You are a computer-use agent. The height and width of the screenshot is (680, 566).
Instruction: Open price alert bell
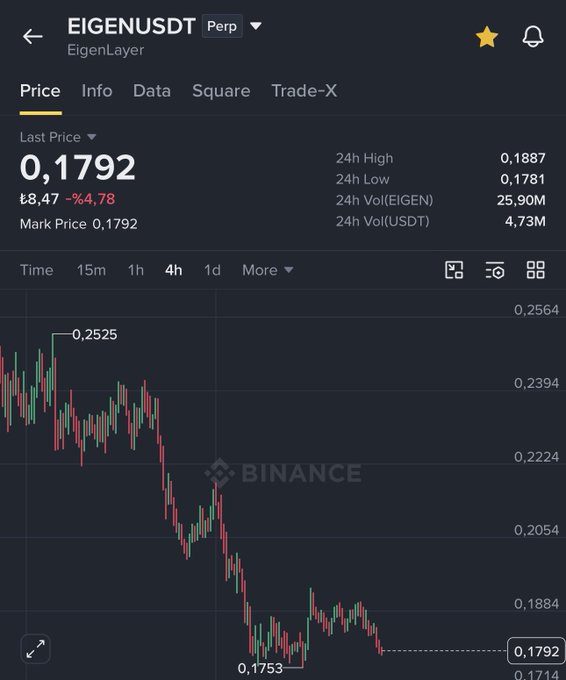tap(533, 36)
